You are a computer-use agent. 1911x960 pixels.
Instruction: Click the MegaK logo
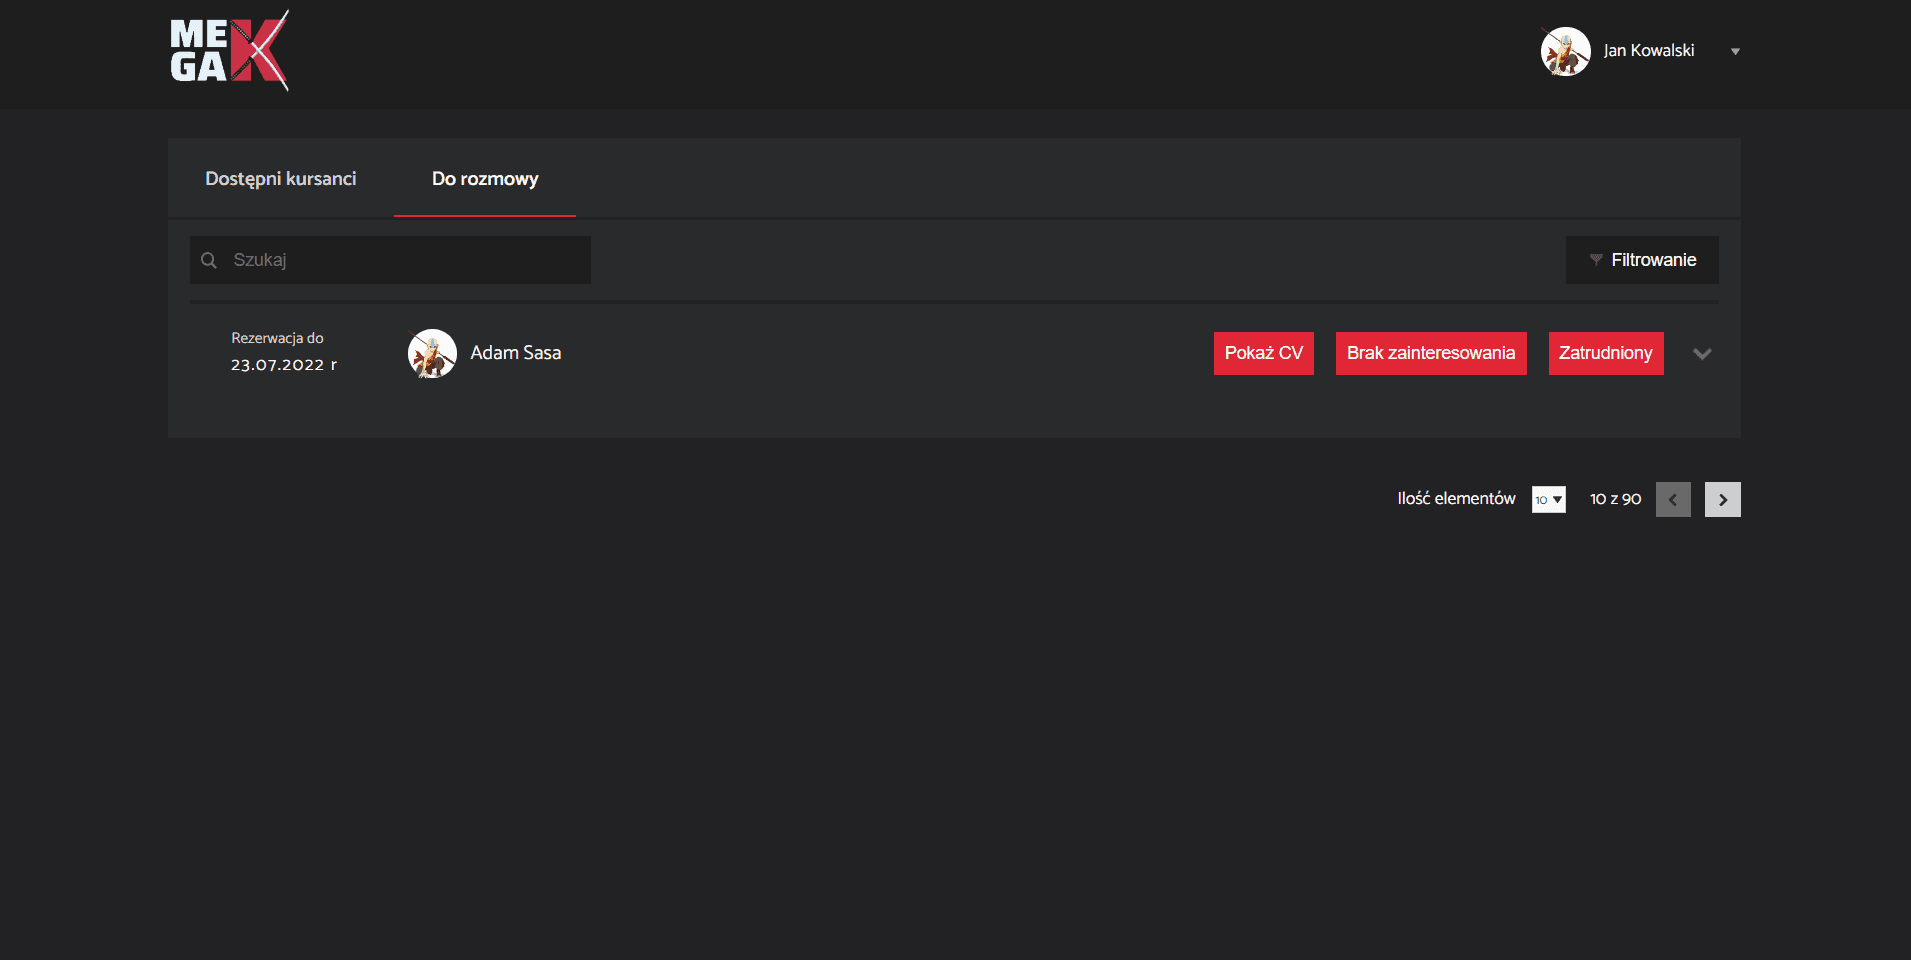(x=229, y=51)
